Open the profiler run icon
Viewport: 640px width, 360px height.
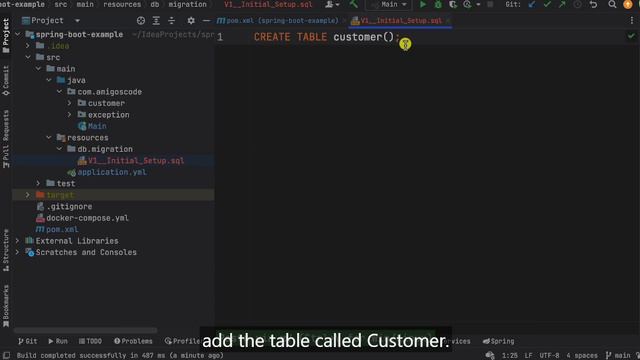pyautogui.click(x=467, y=4)
